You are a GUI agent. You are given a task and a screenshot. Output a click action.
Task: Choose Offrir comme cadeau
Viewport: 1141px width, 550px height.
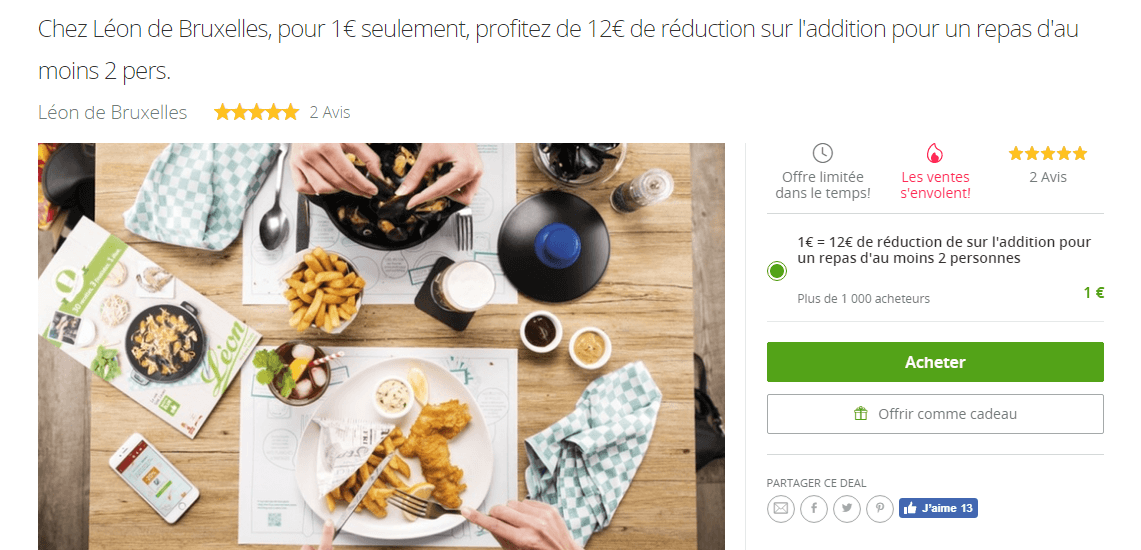point(935,414)
